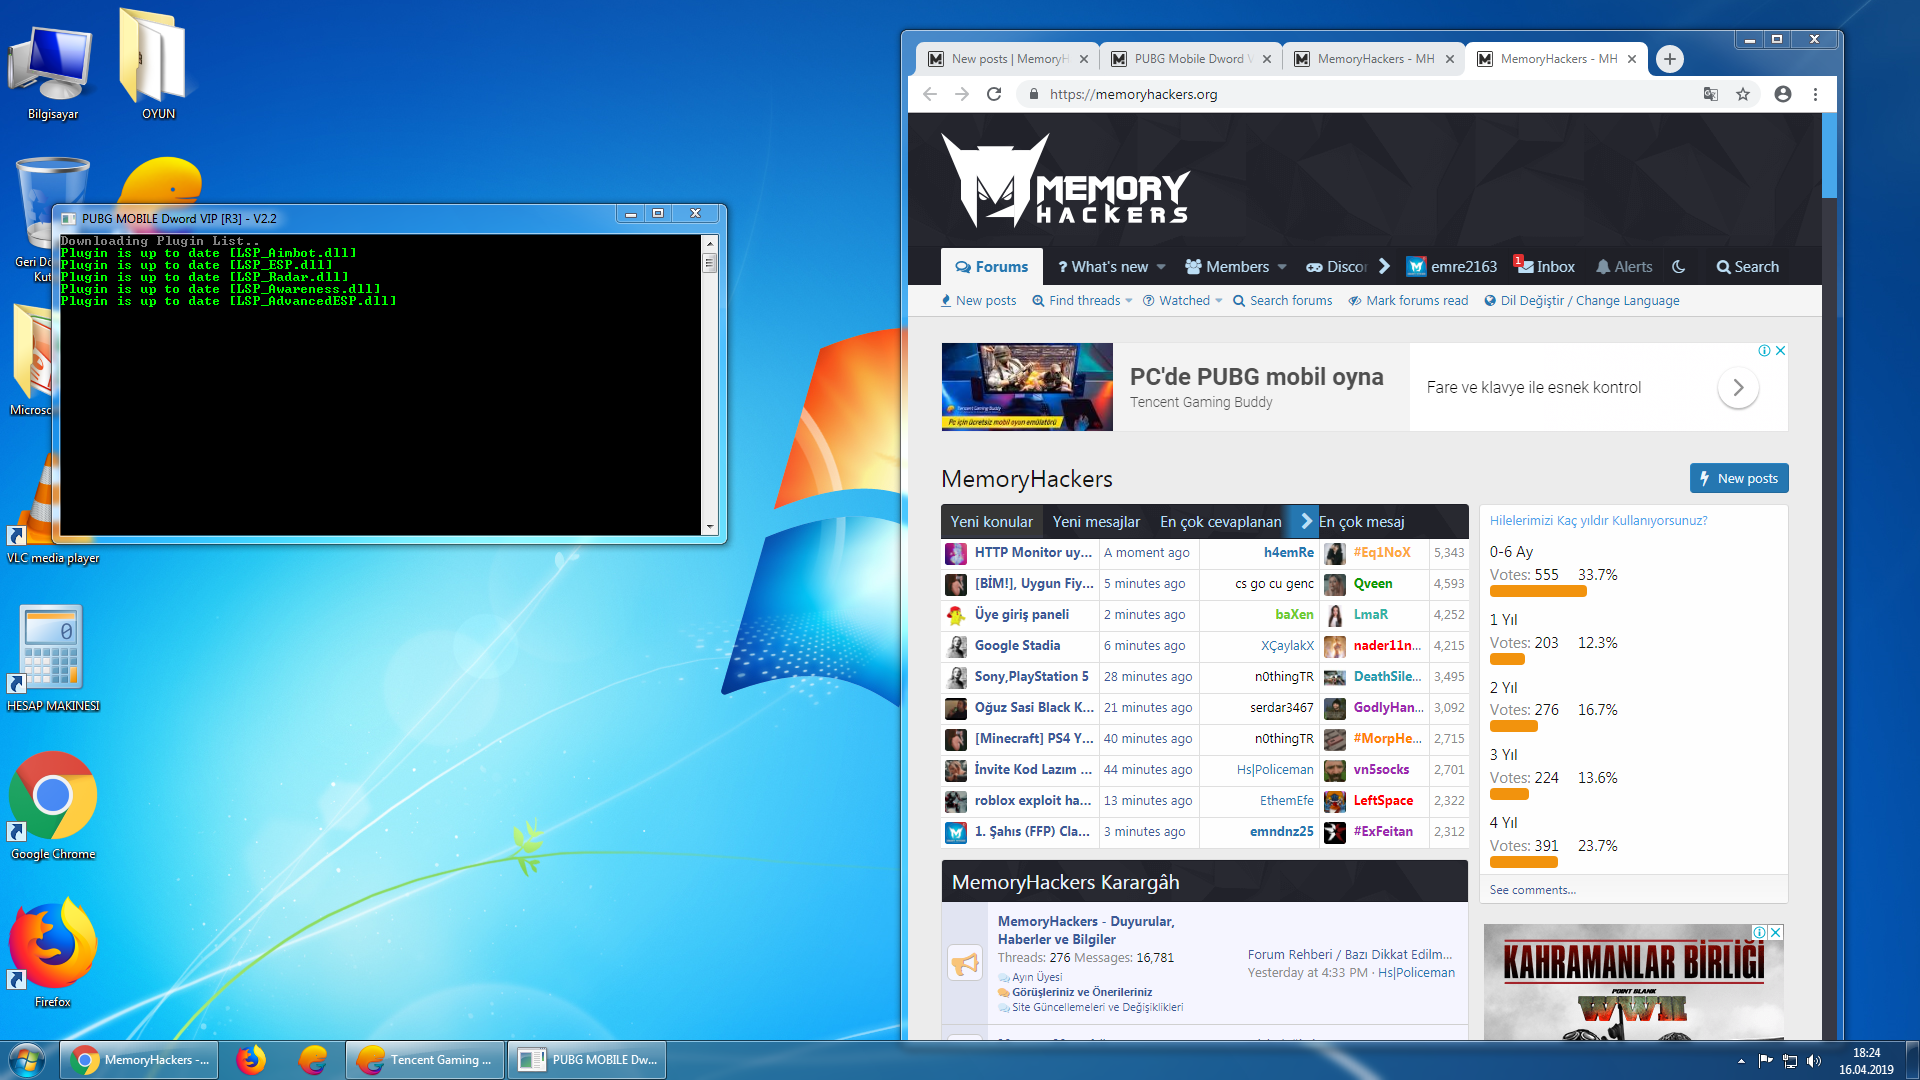This screenshot has width=1920, height=1080.
Task: Show hidden system tray icons
Action: 1741,1061
